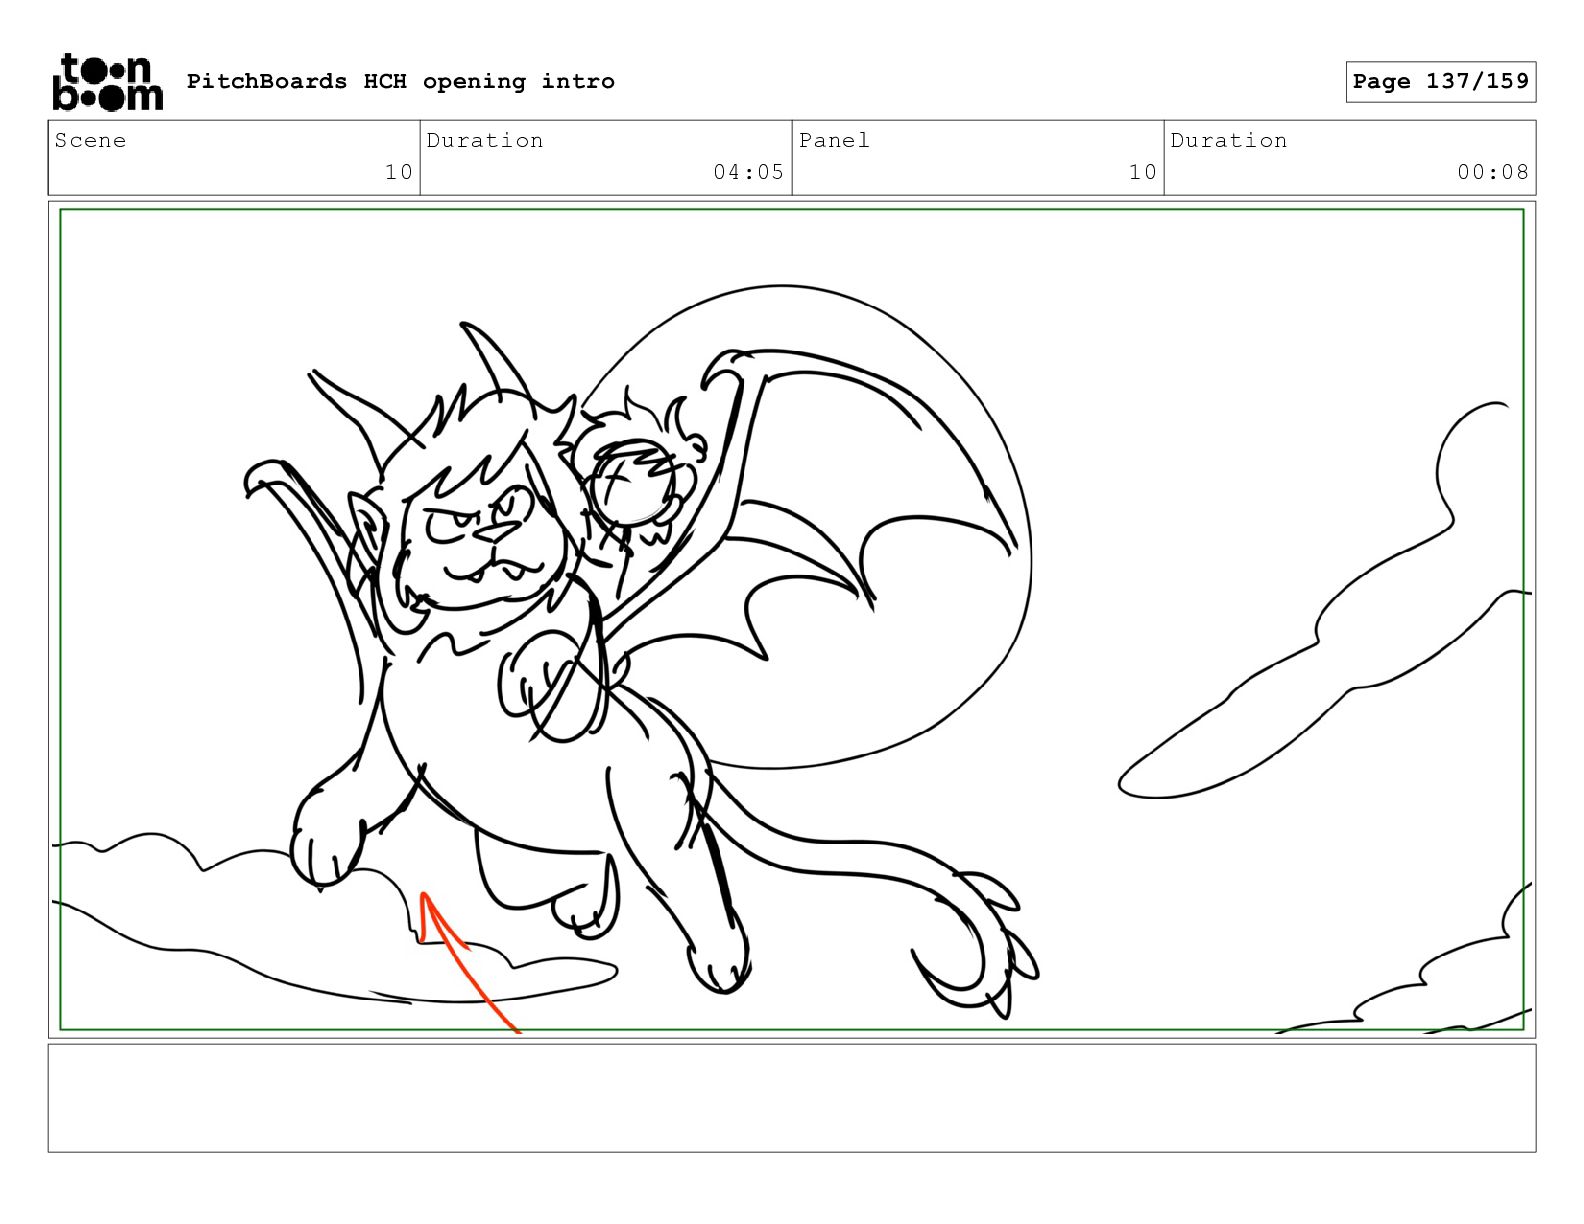
Task: Select panel duration value '00:08'
Action: point(1492,172)
